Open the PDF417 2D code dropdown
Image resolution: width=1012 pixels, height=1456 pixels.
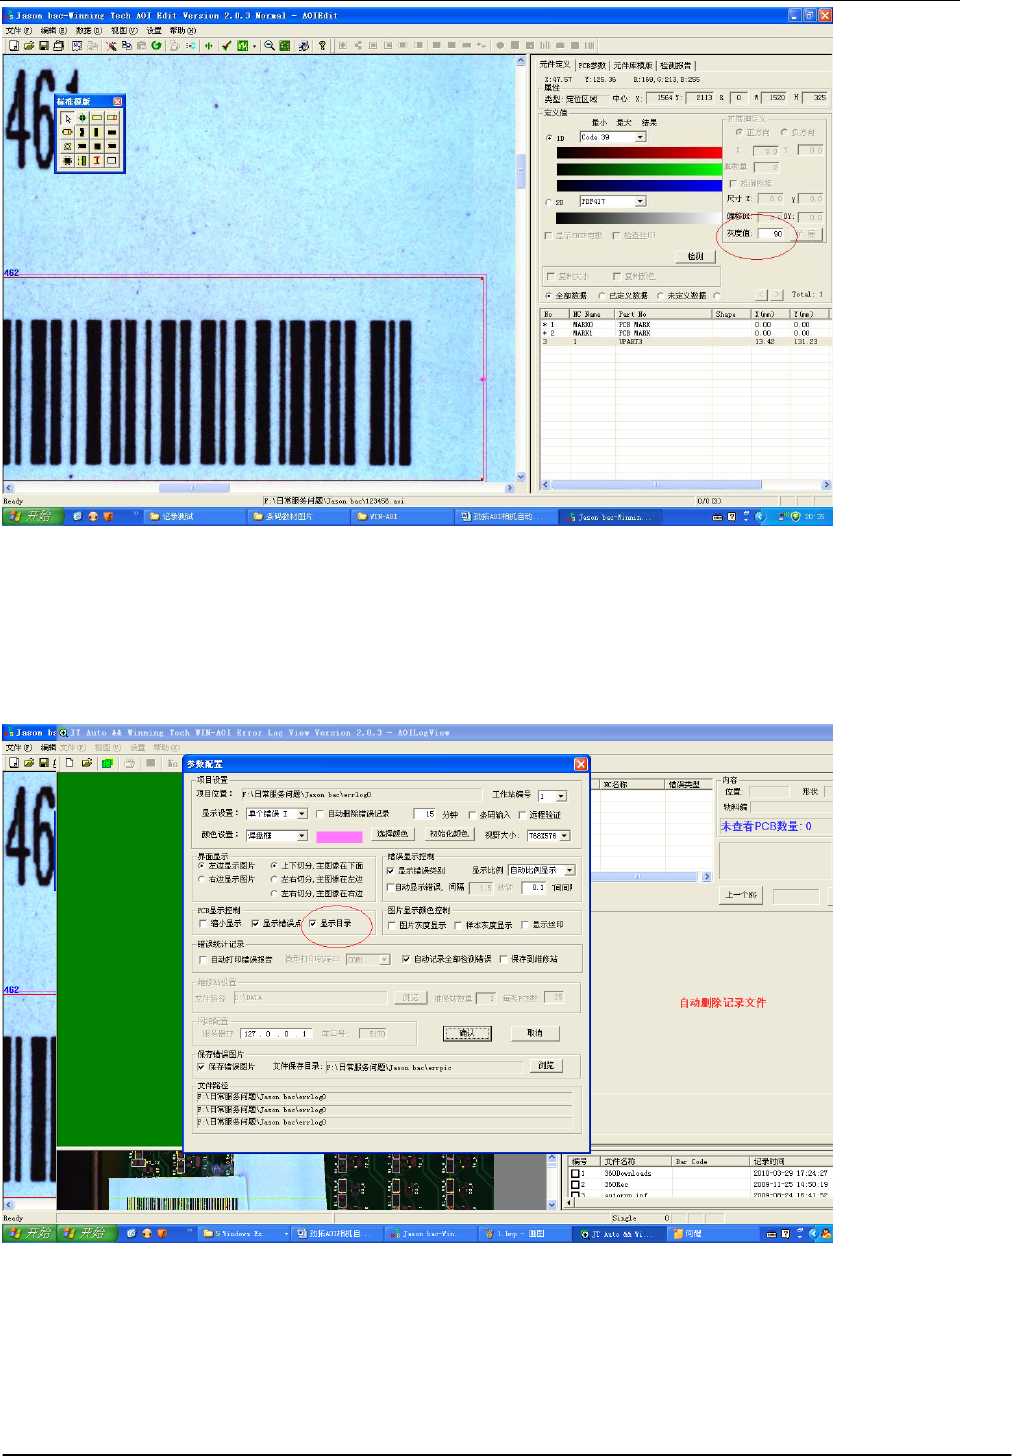(x=640, y=201)
